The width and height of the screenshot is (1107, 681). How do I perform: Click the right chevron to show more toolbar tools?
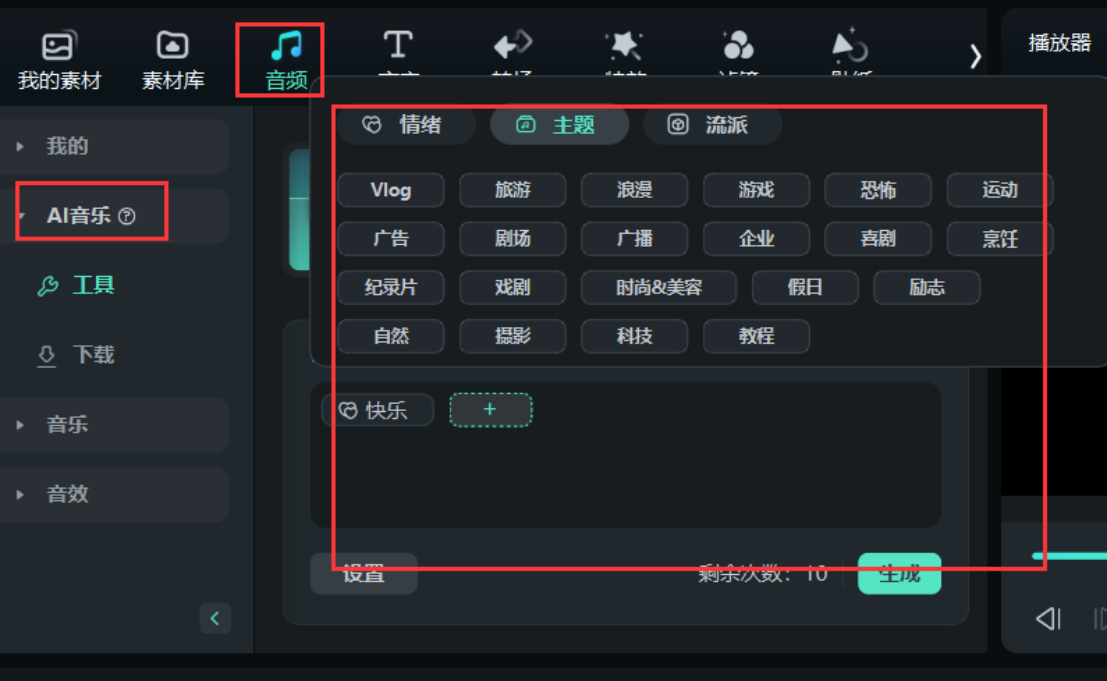pos(975,57)
